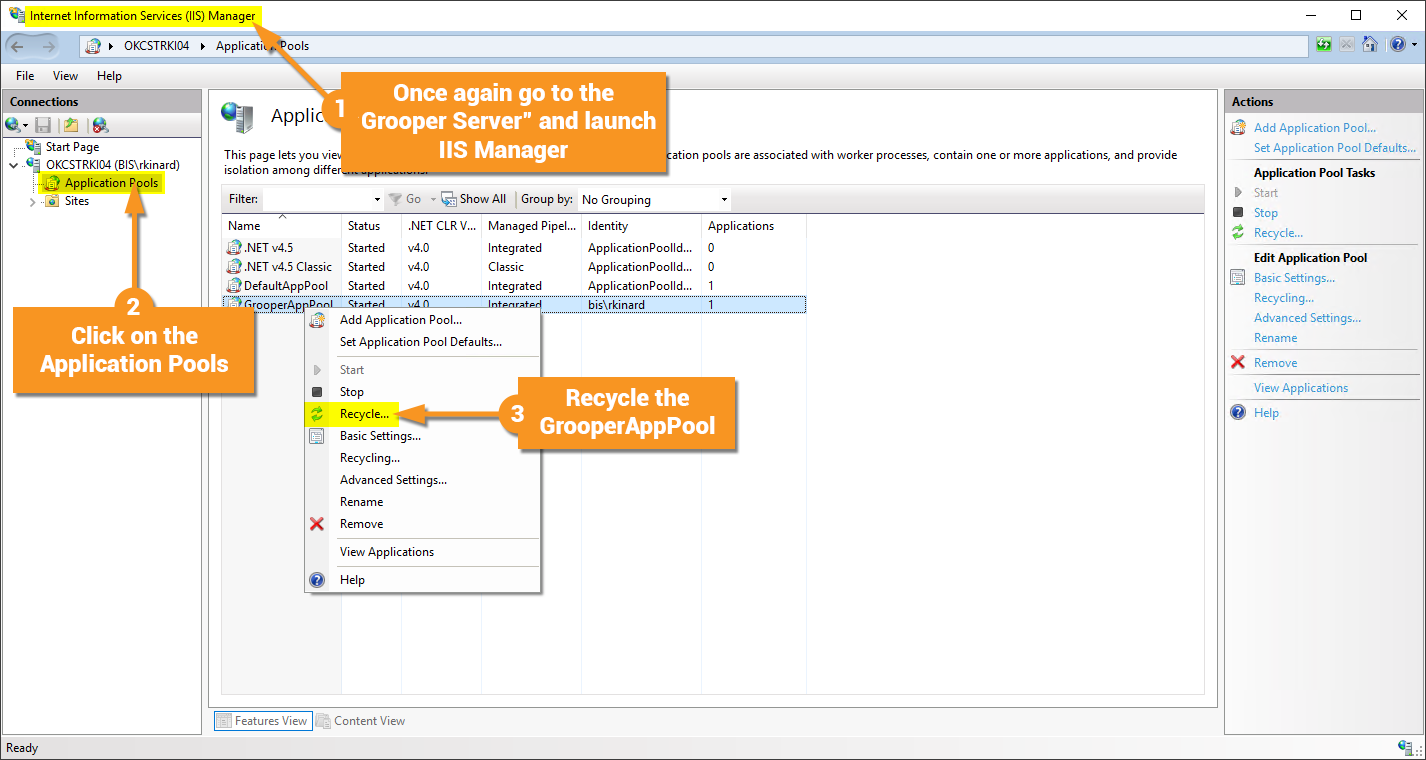The image size is (1426, 760).
Task: Click the green Refresh Page icon
Action: click(1324, 45)
